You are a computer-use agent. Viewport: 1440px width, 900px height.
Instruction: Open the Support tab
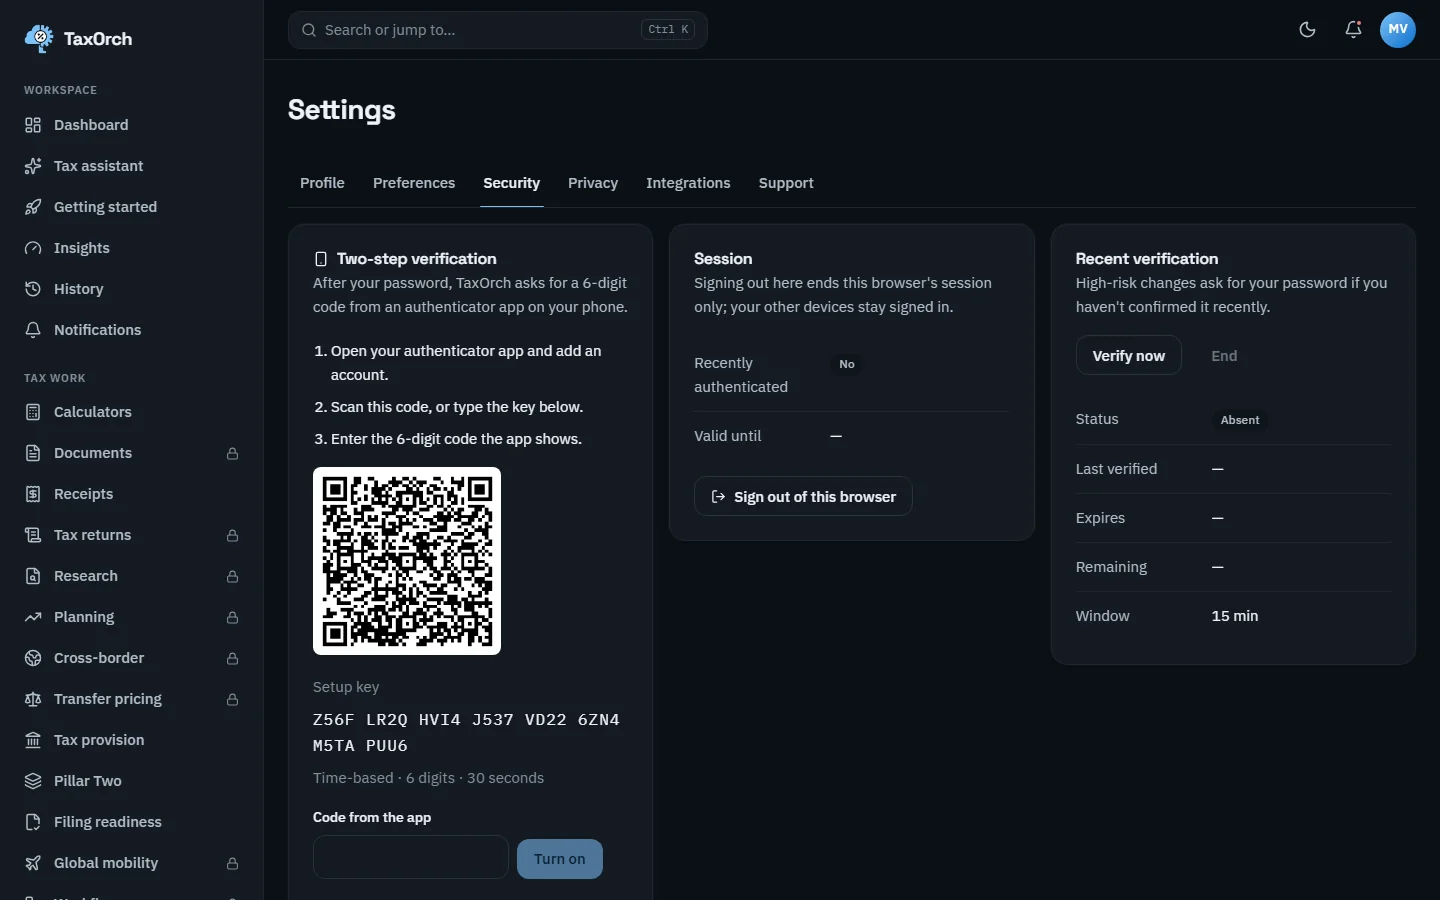[x=786, y=183]
